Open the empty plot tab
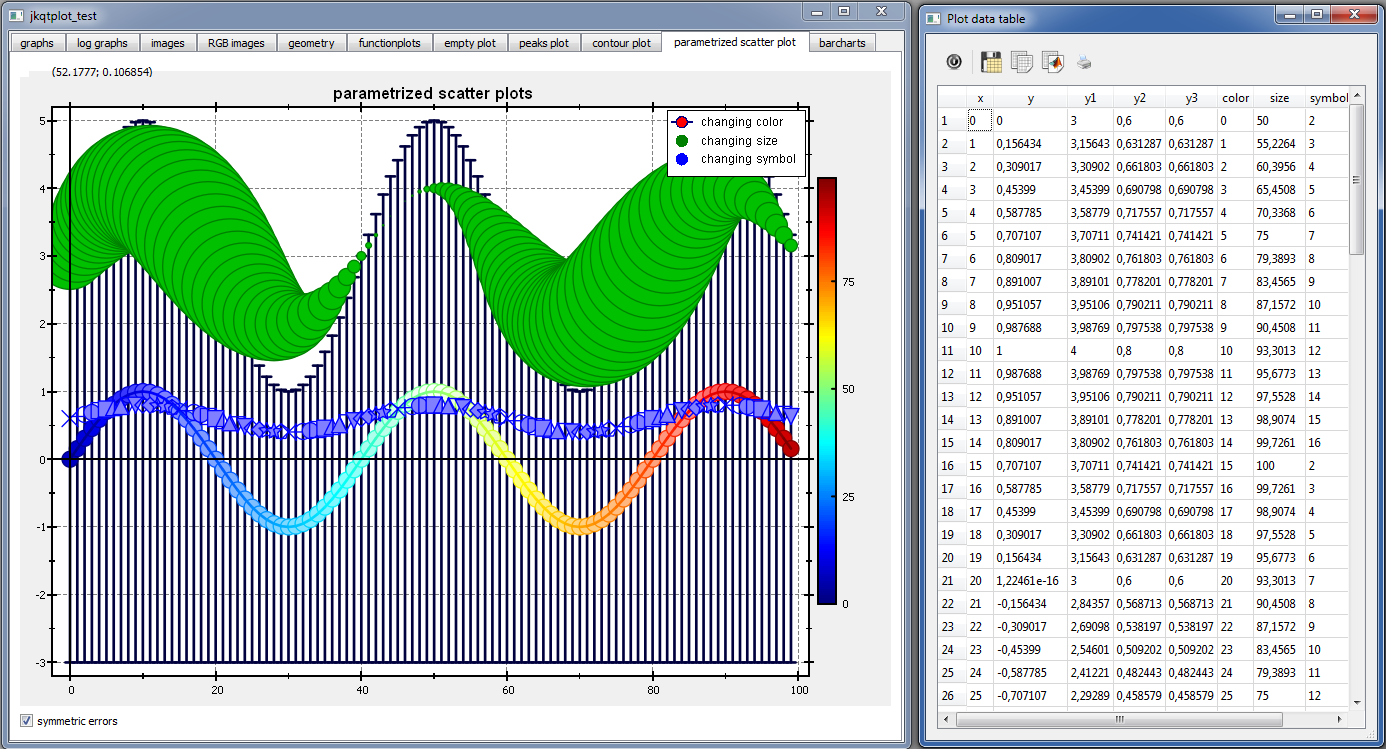 471,43
